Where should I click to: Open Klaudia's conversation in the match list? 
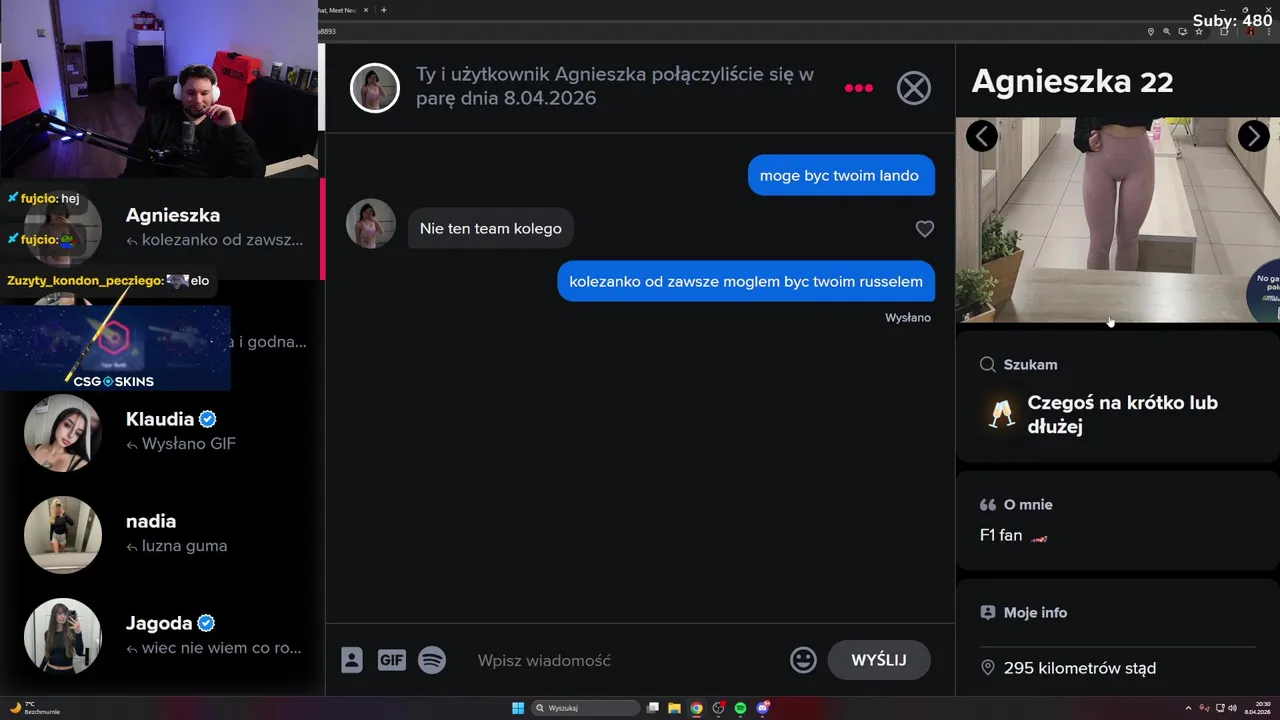(165, 432)
